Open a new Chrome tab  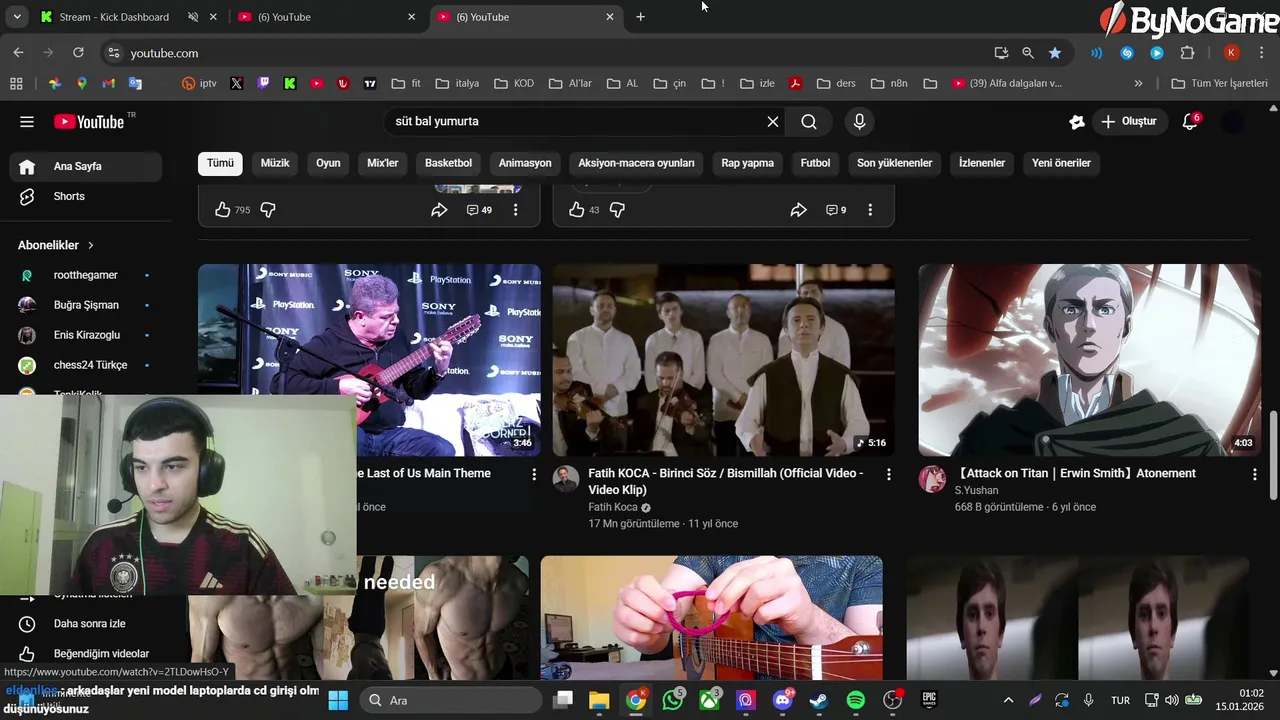[641, 17]
